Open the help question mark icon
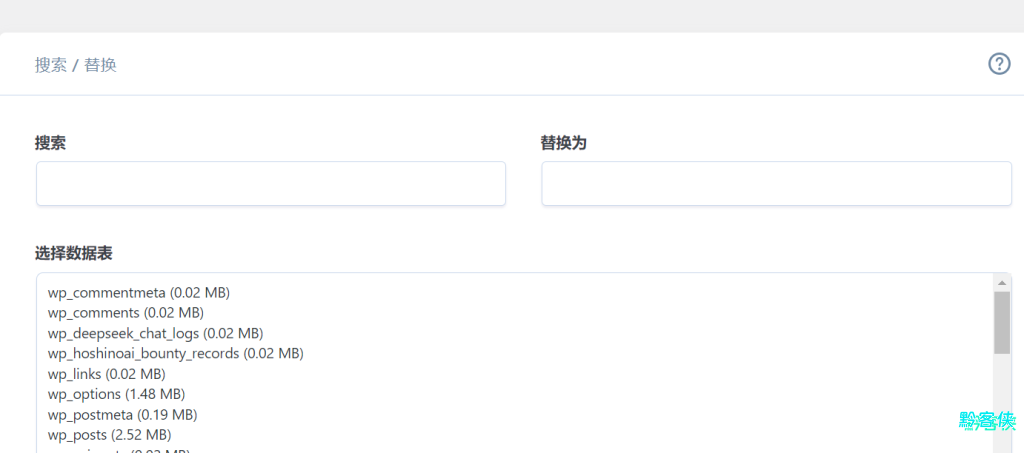This screenshot has height=453, width=1024. 999,64
